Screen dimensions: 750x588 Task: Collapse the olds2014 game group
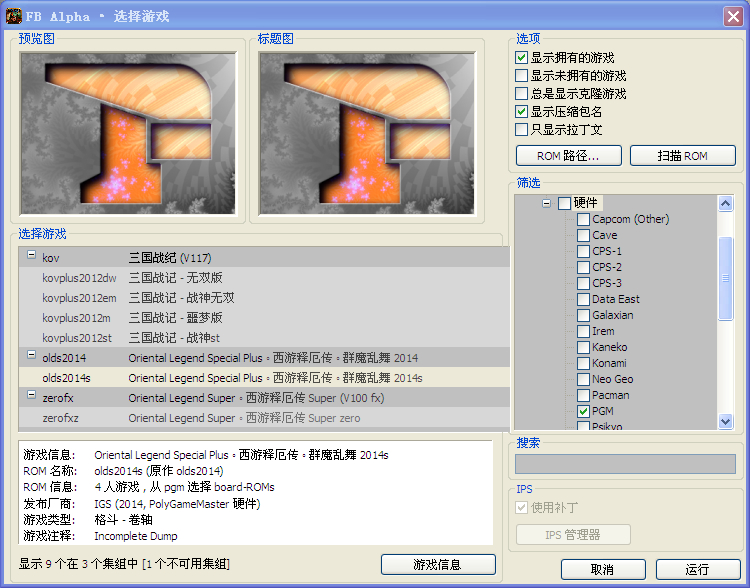[x=31, y=355]
